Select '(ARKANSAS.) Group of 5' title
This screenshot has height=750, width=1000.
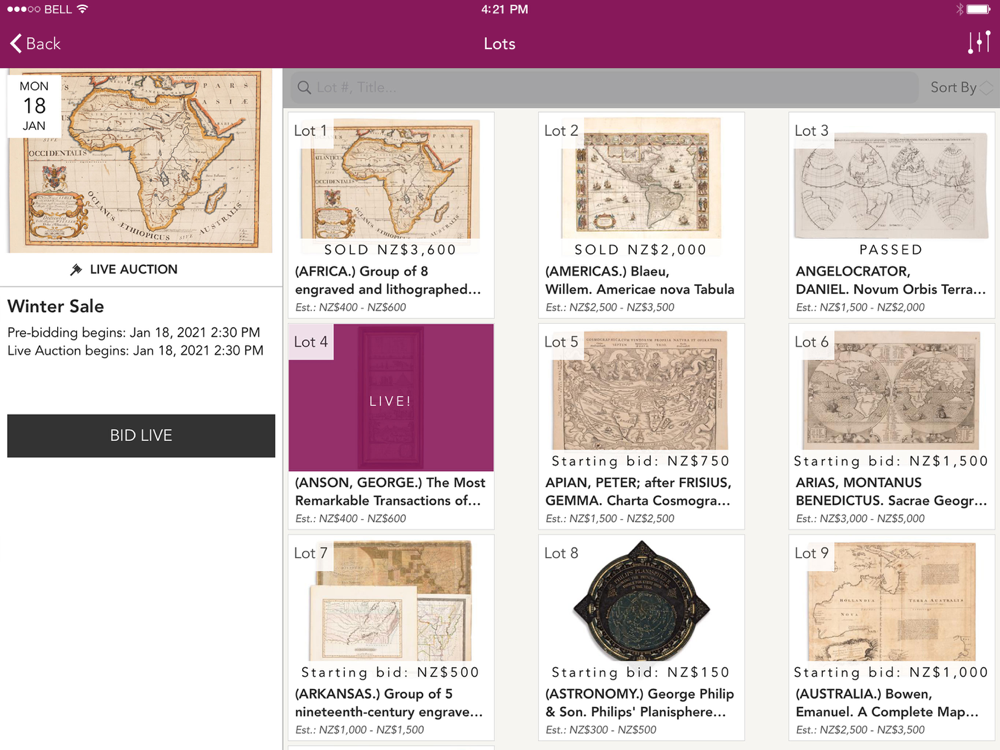388,703
